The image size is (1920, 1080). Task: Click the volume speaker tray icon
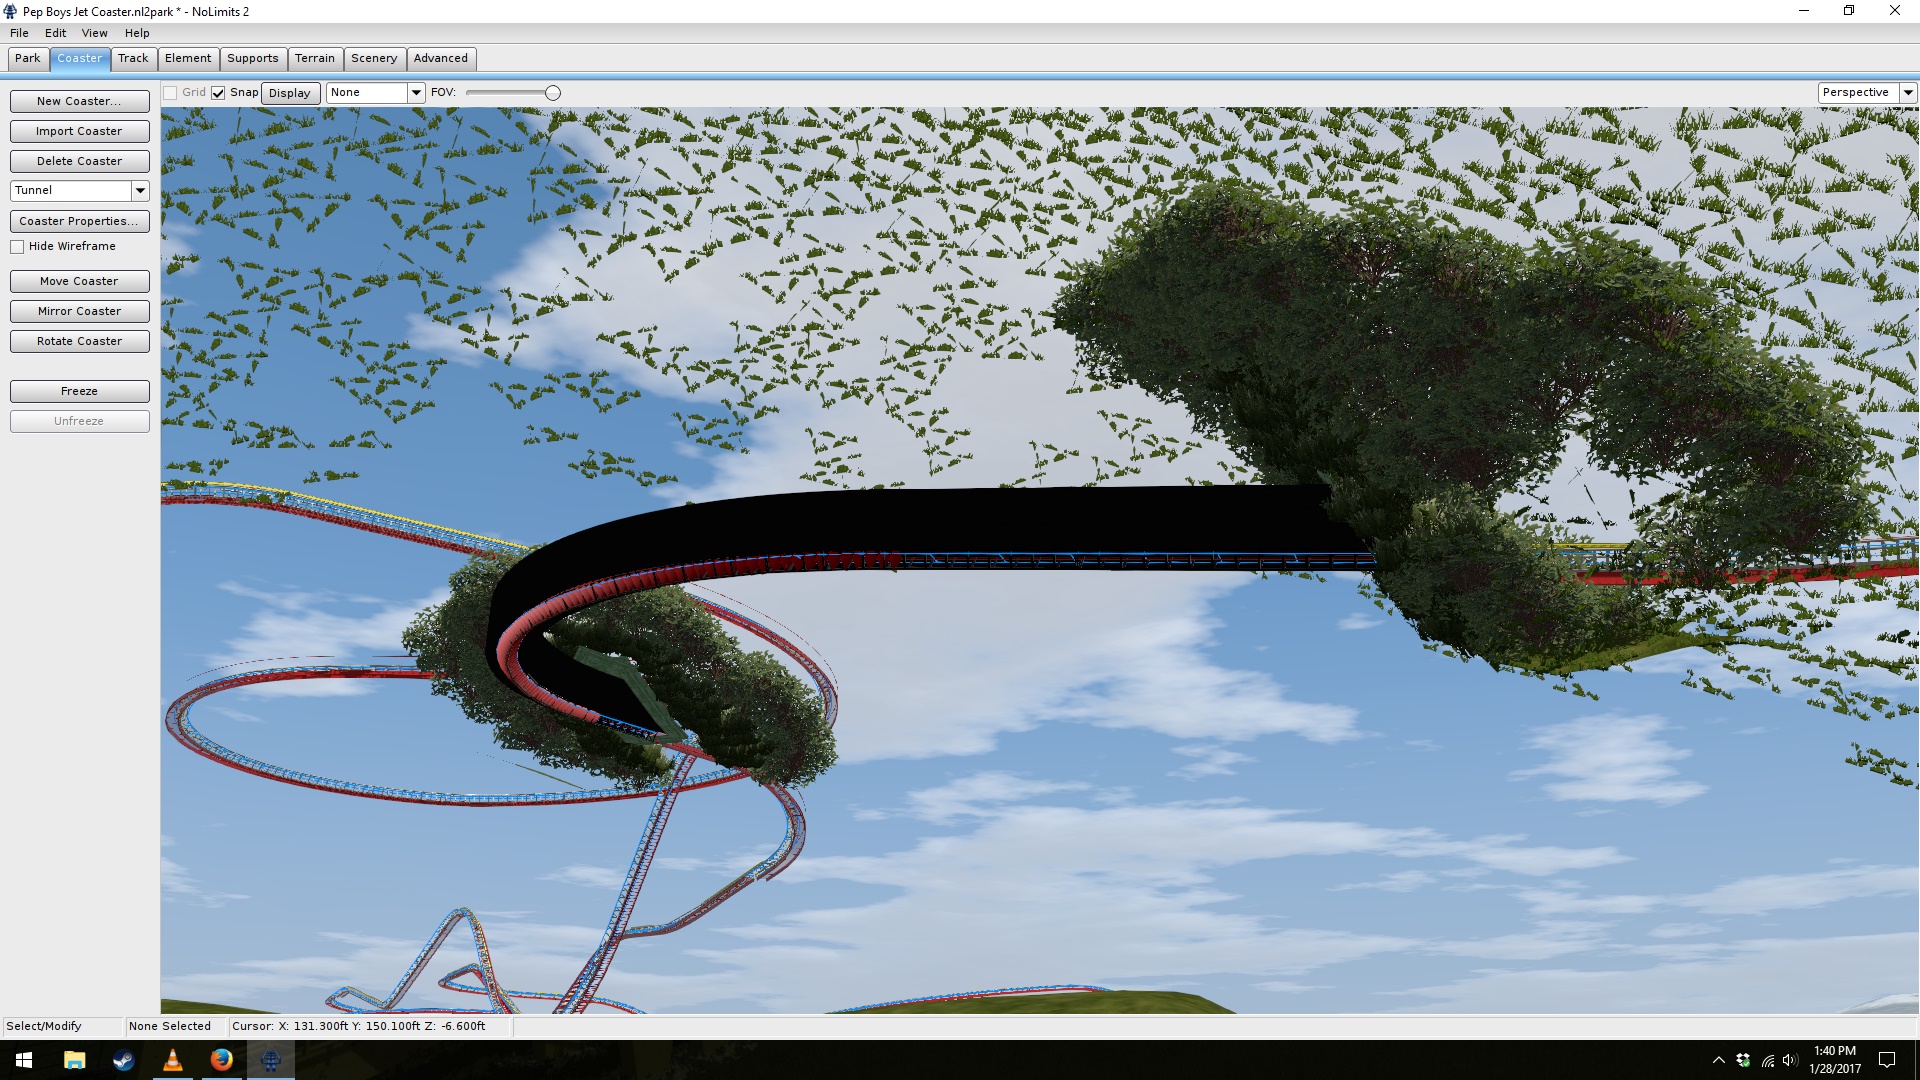click(x=1790, y=1060)
